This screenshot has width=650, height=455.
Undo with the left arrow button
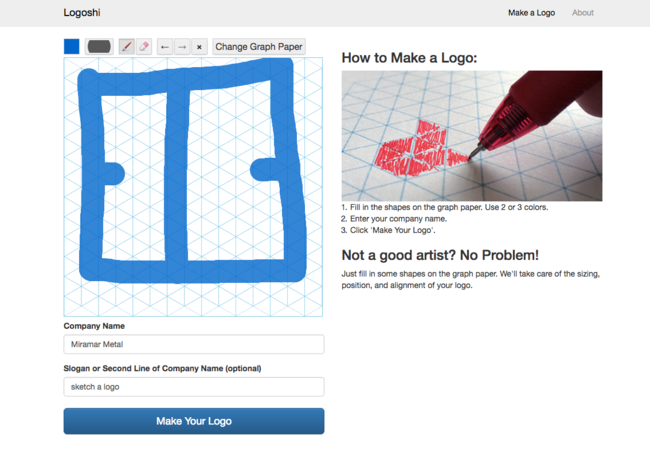[x=165, y=47]
